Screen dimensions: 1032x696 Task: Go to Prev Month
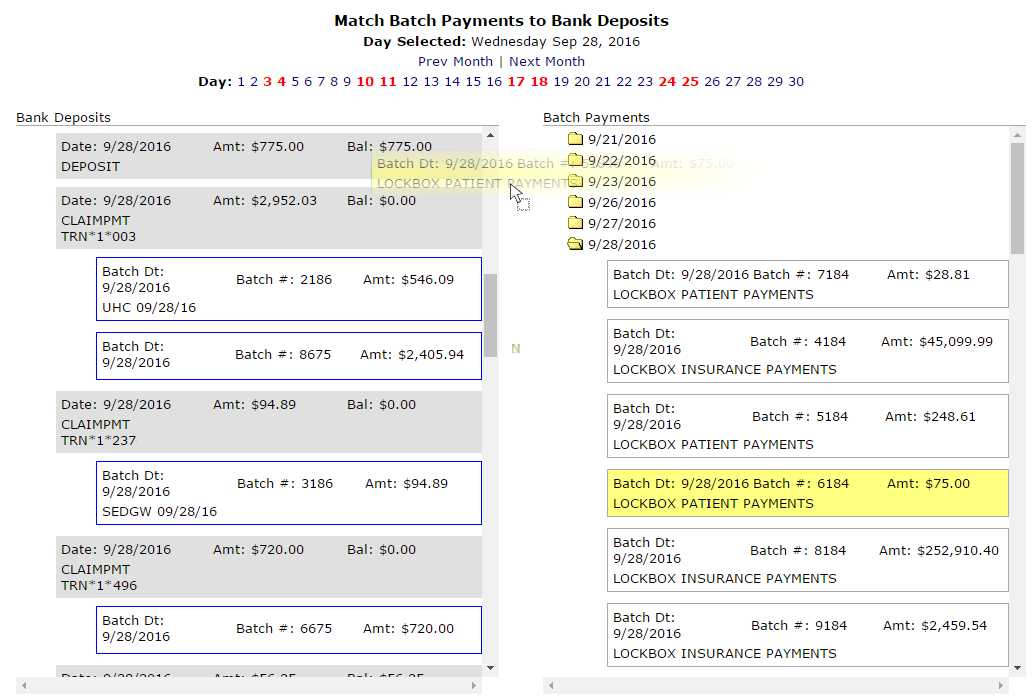[x=455, y=61]
